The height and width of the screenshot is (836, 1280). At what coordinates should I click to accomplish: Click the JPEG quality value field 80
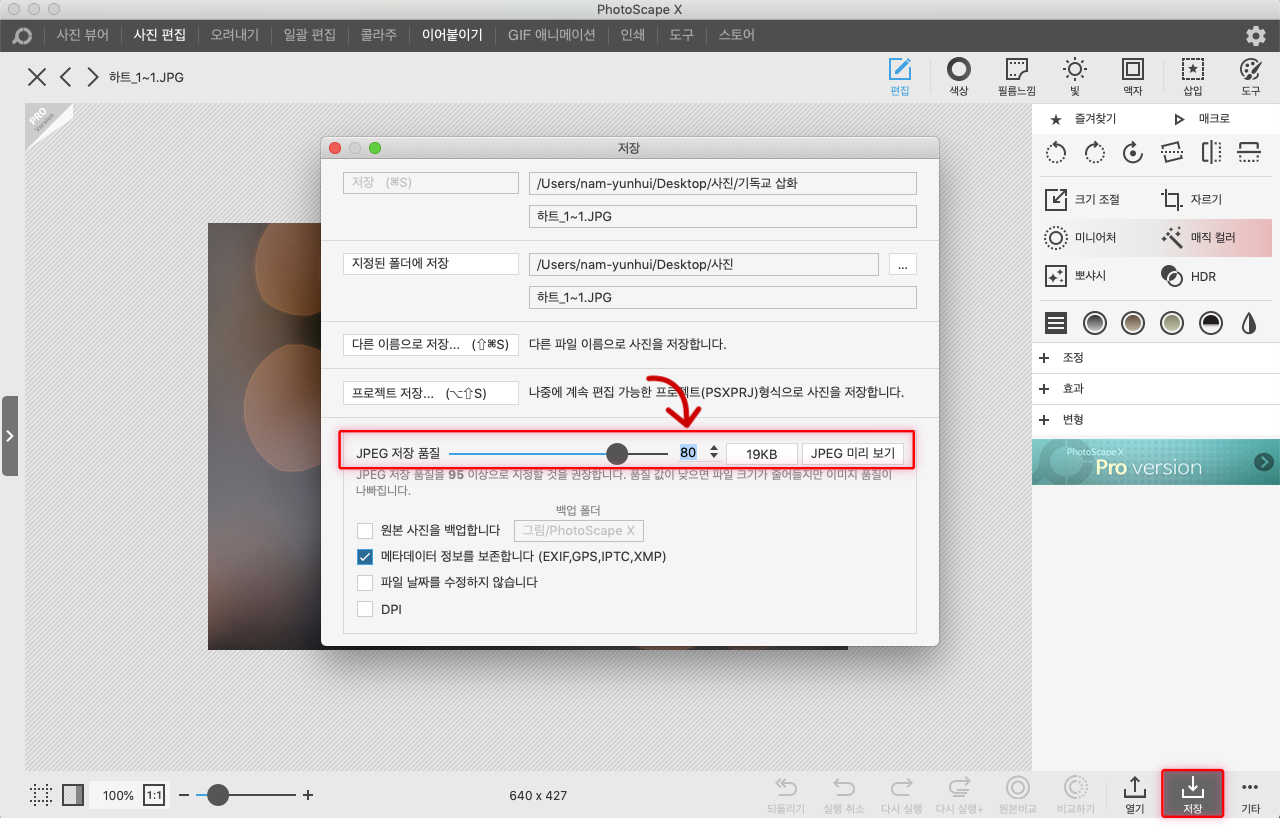(x=688, y=453)
